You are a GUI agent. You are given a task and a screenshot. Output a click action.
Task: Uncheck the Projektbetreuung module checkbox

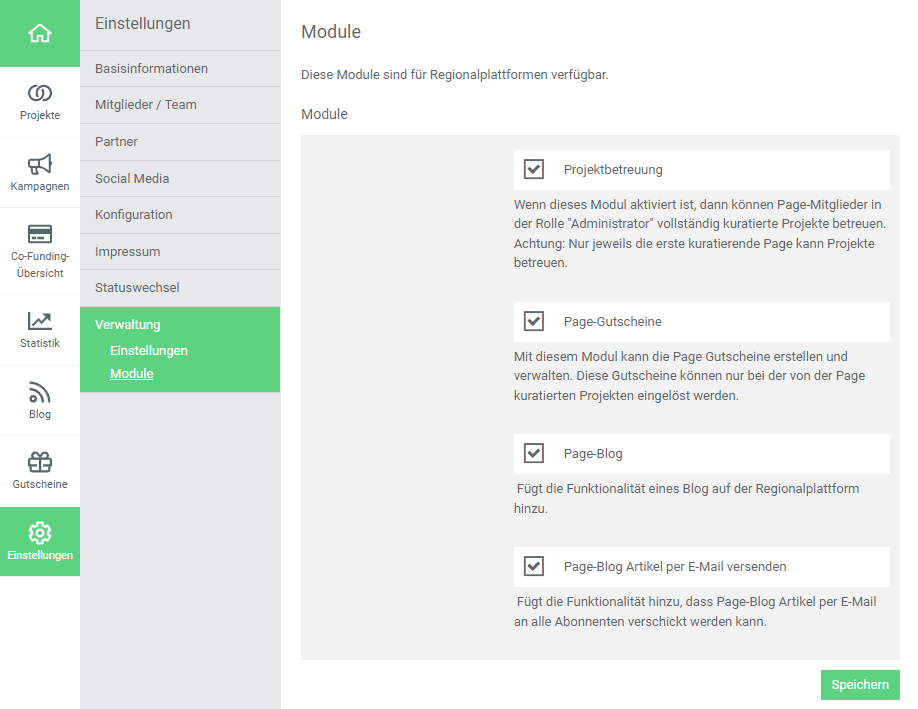click(x=534, y=169)
